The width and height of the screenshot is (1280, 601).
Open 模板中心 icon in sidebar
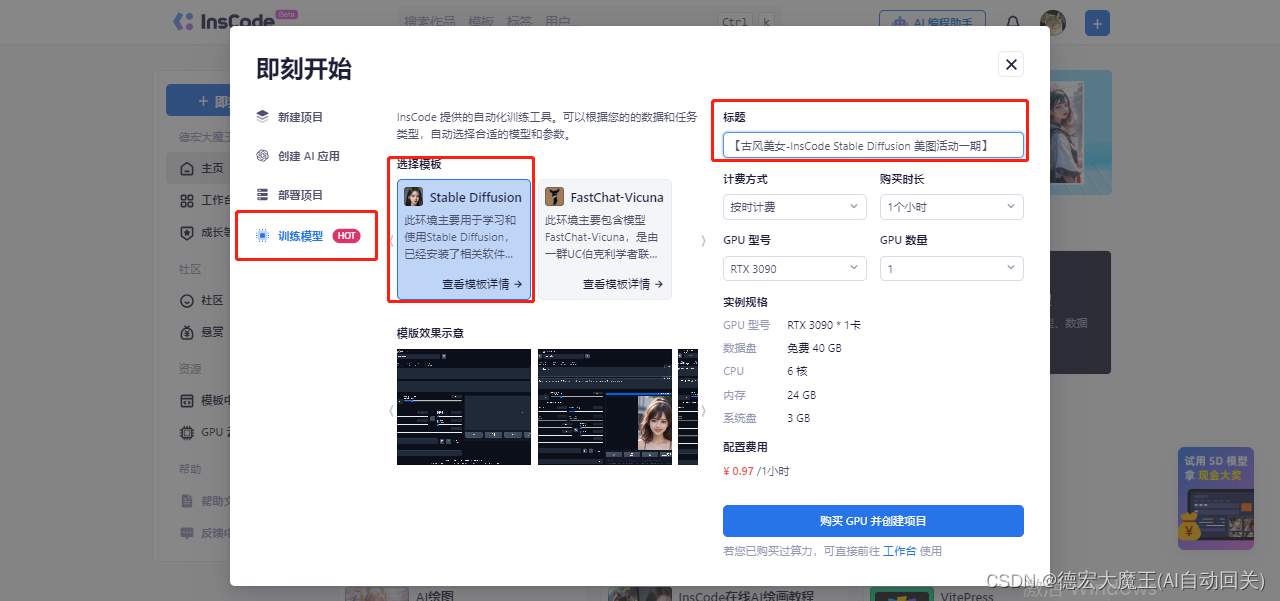point(187,400)
